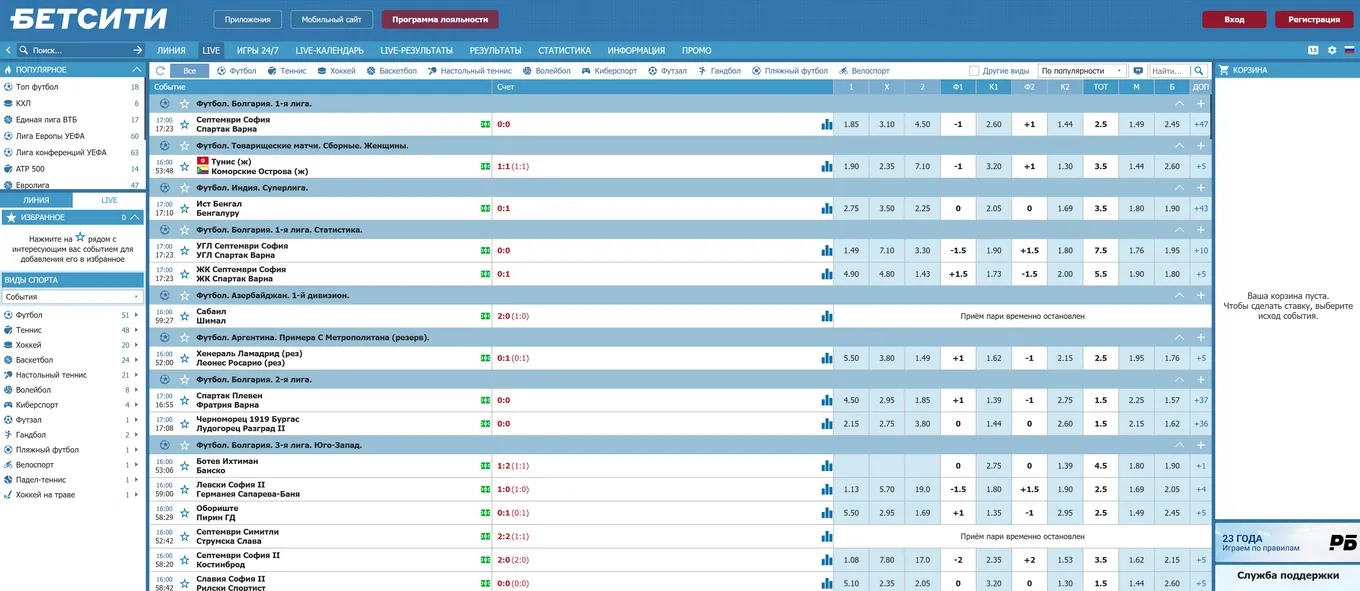Click the search arrow in left panel
The width and height of the screenshot is (1360, 591).
click(137, 50)
